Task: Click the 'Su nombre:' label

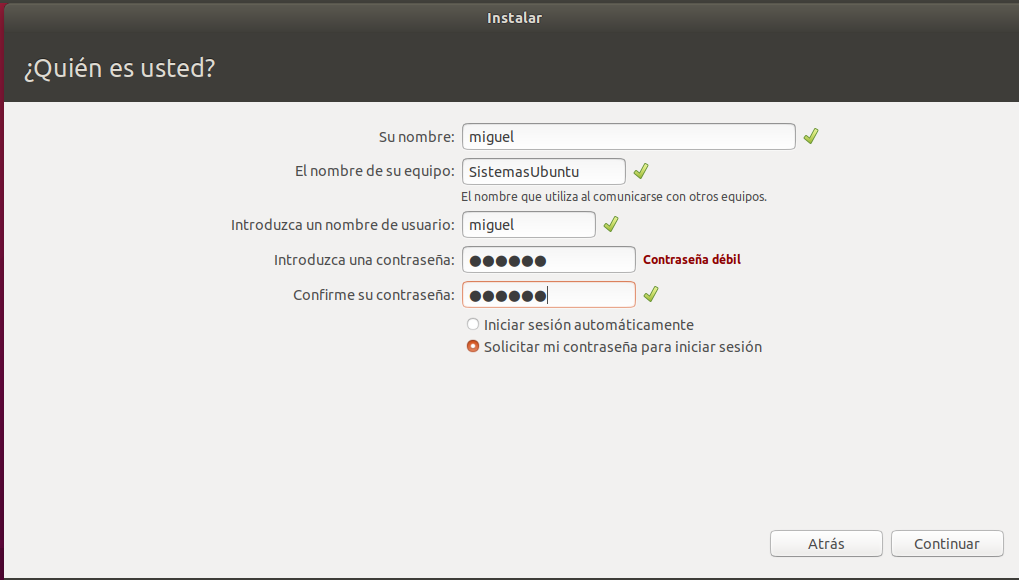Action: pyautogui.click(x=416, y=137)
